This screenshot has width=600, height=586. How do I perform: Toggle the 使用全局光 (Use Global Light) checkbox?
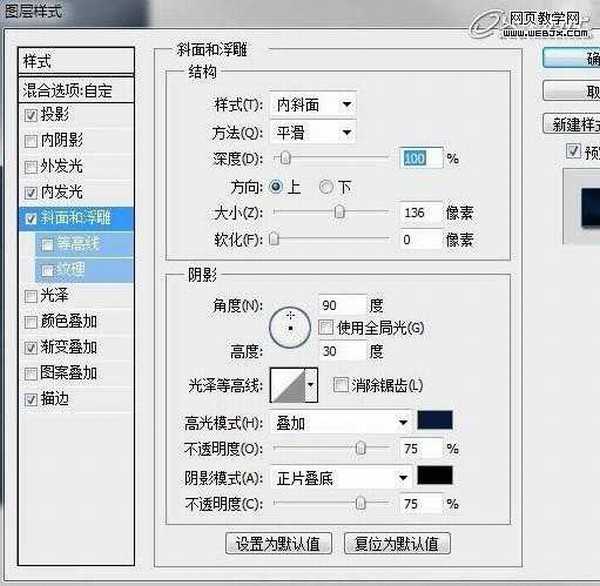[x=325, y=327]
